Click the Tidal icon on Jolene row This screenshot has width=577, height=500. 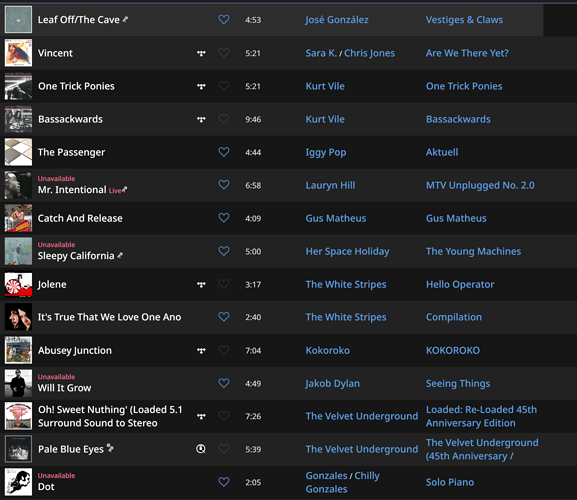[201, 285]
